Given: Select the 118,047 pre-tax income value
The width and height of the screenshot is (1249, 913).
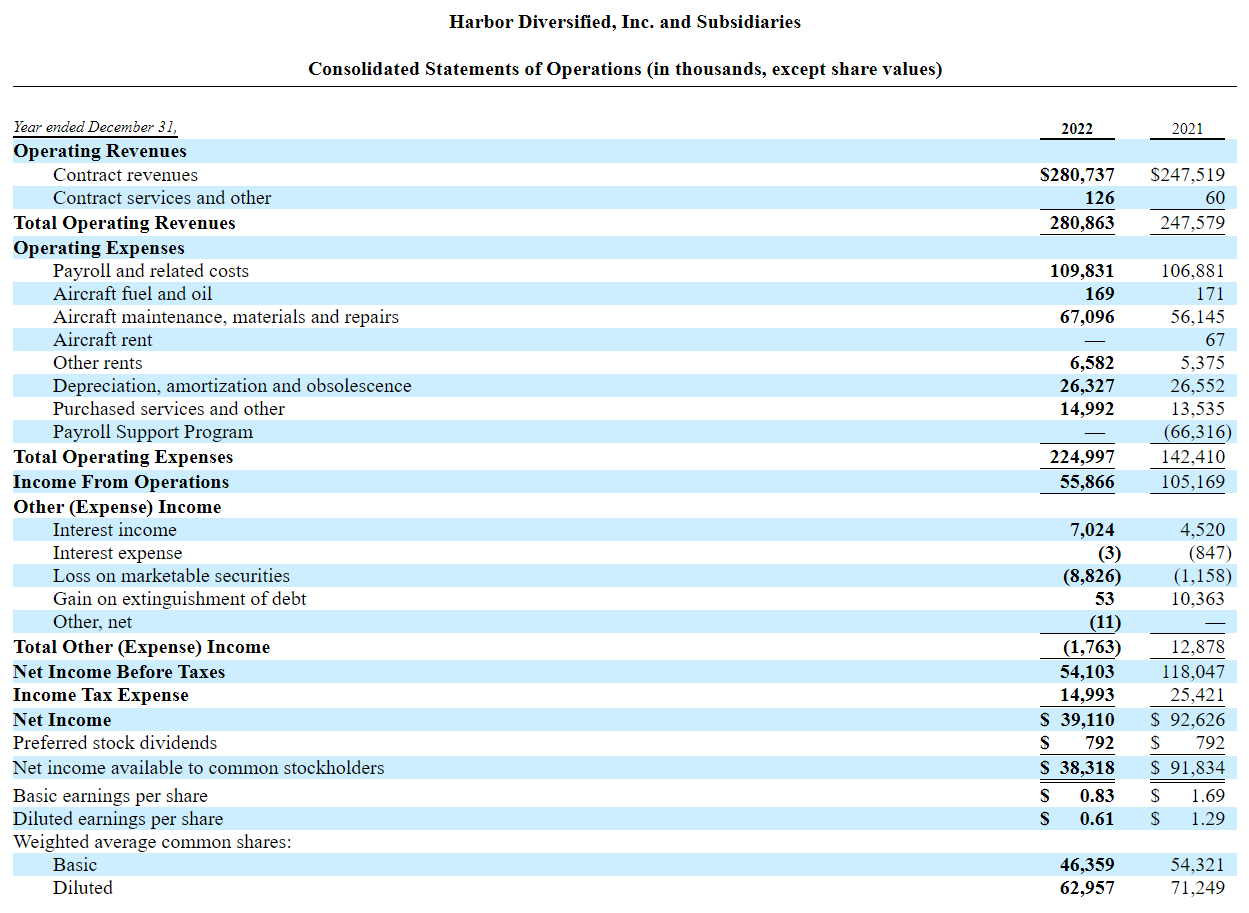Looking at the screenshot, I should coord(1193,672).
